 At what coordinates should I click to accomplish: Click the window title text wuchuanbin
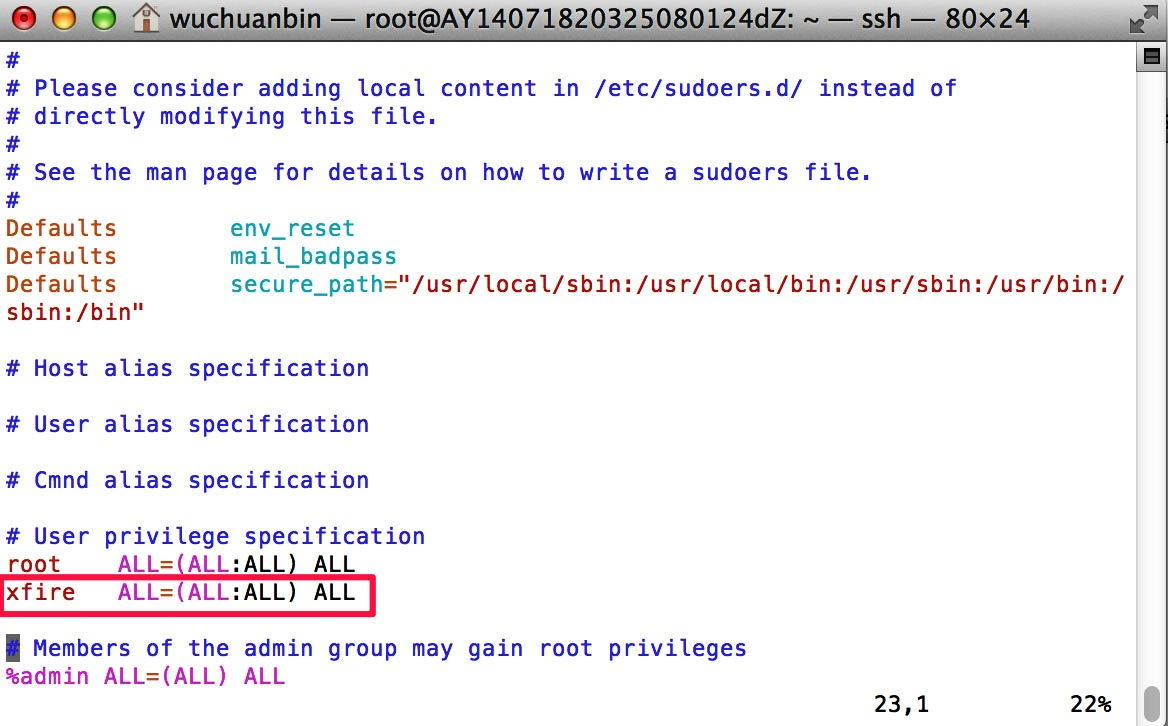point(245,19)
